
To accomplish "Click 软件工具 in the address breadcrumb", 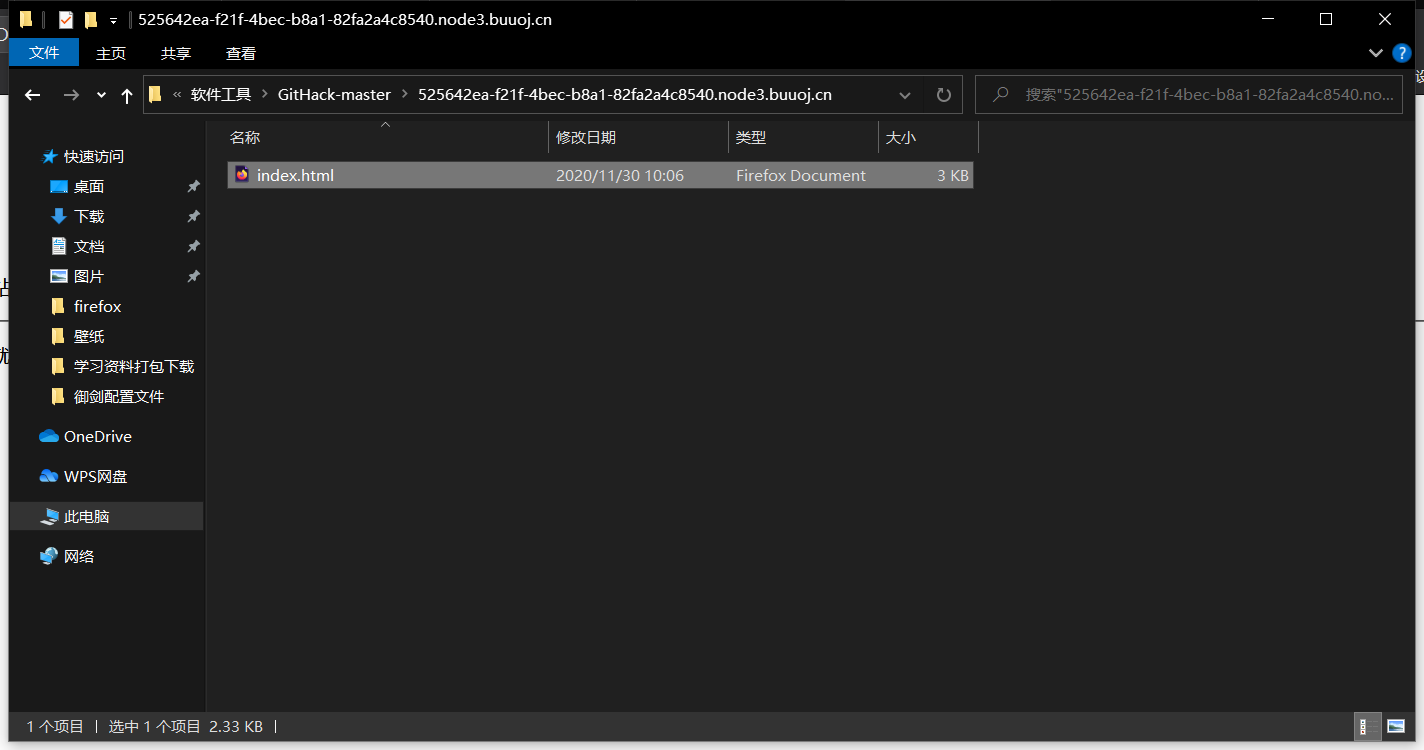I will (221, 95).
